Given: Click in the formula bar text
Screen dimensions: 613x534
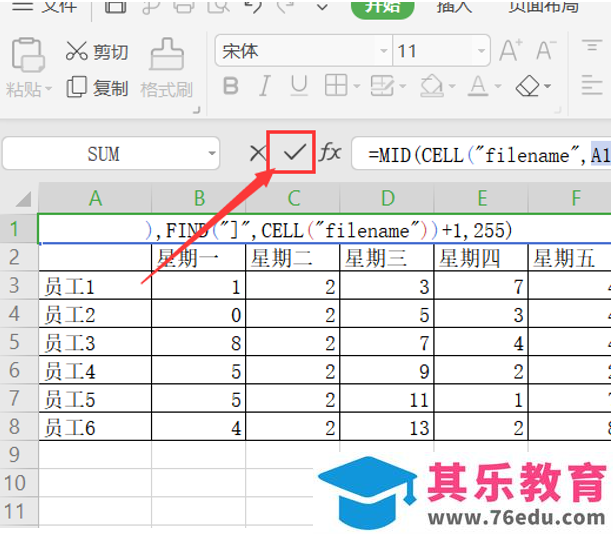Looking at the screenshot, I should 482,155.
